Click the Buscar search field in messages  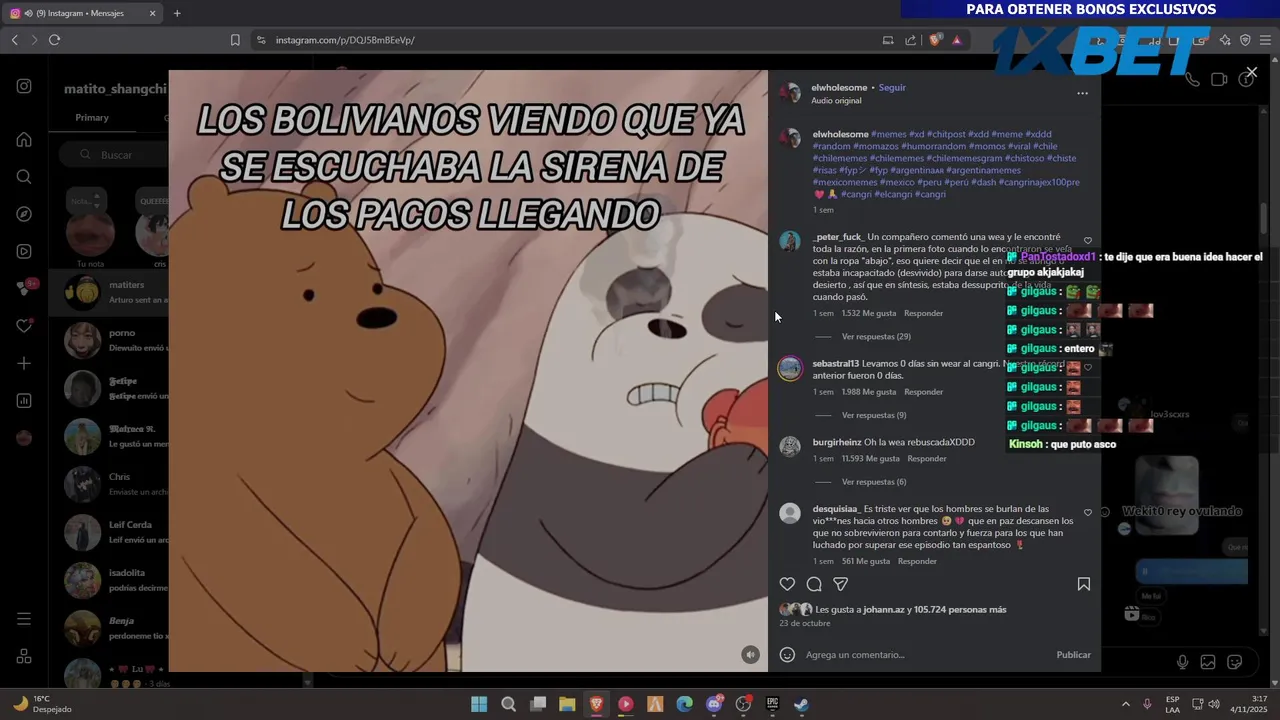point(115,155)
